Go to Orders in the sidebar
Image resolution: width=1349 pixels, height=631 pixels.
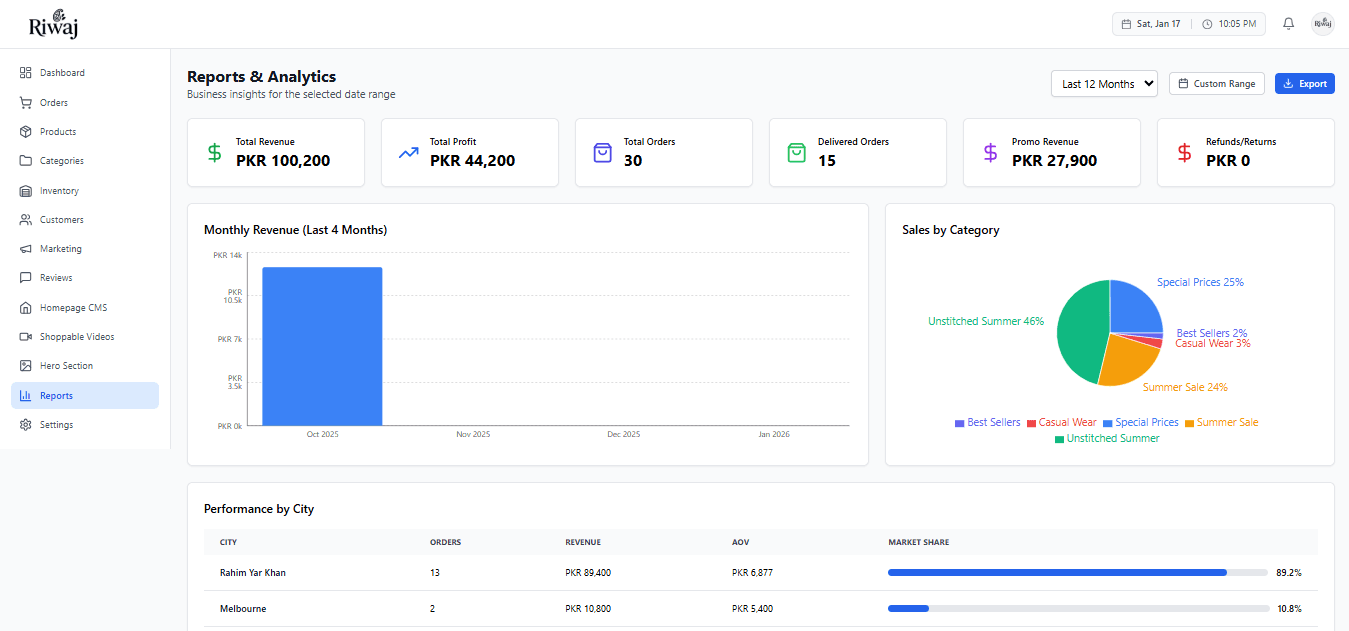(54, 103)
